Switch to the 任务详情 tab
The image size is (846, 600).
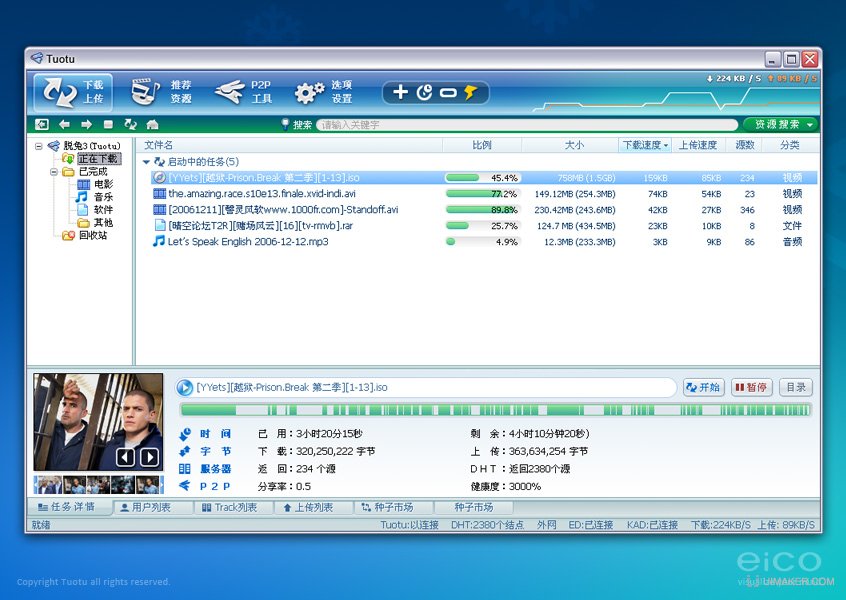click(70, 507)
